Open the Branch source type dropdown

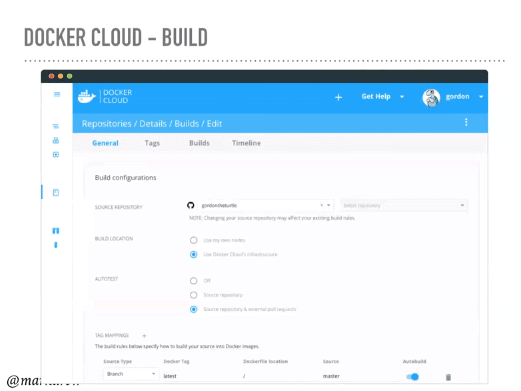(131, 374)
